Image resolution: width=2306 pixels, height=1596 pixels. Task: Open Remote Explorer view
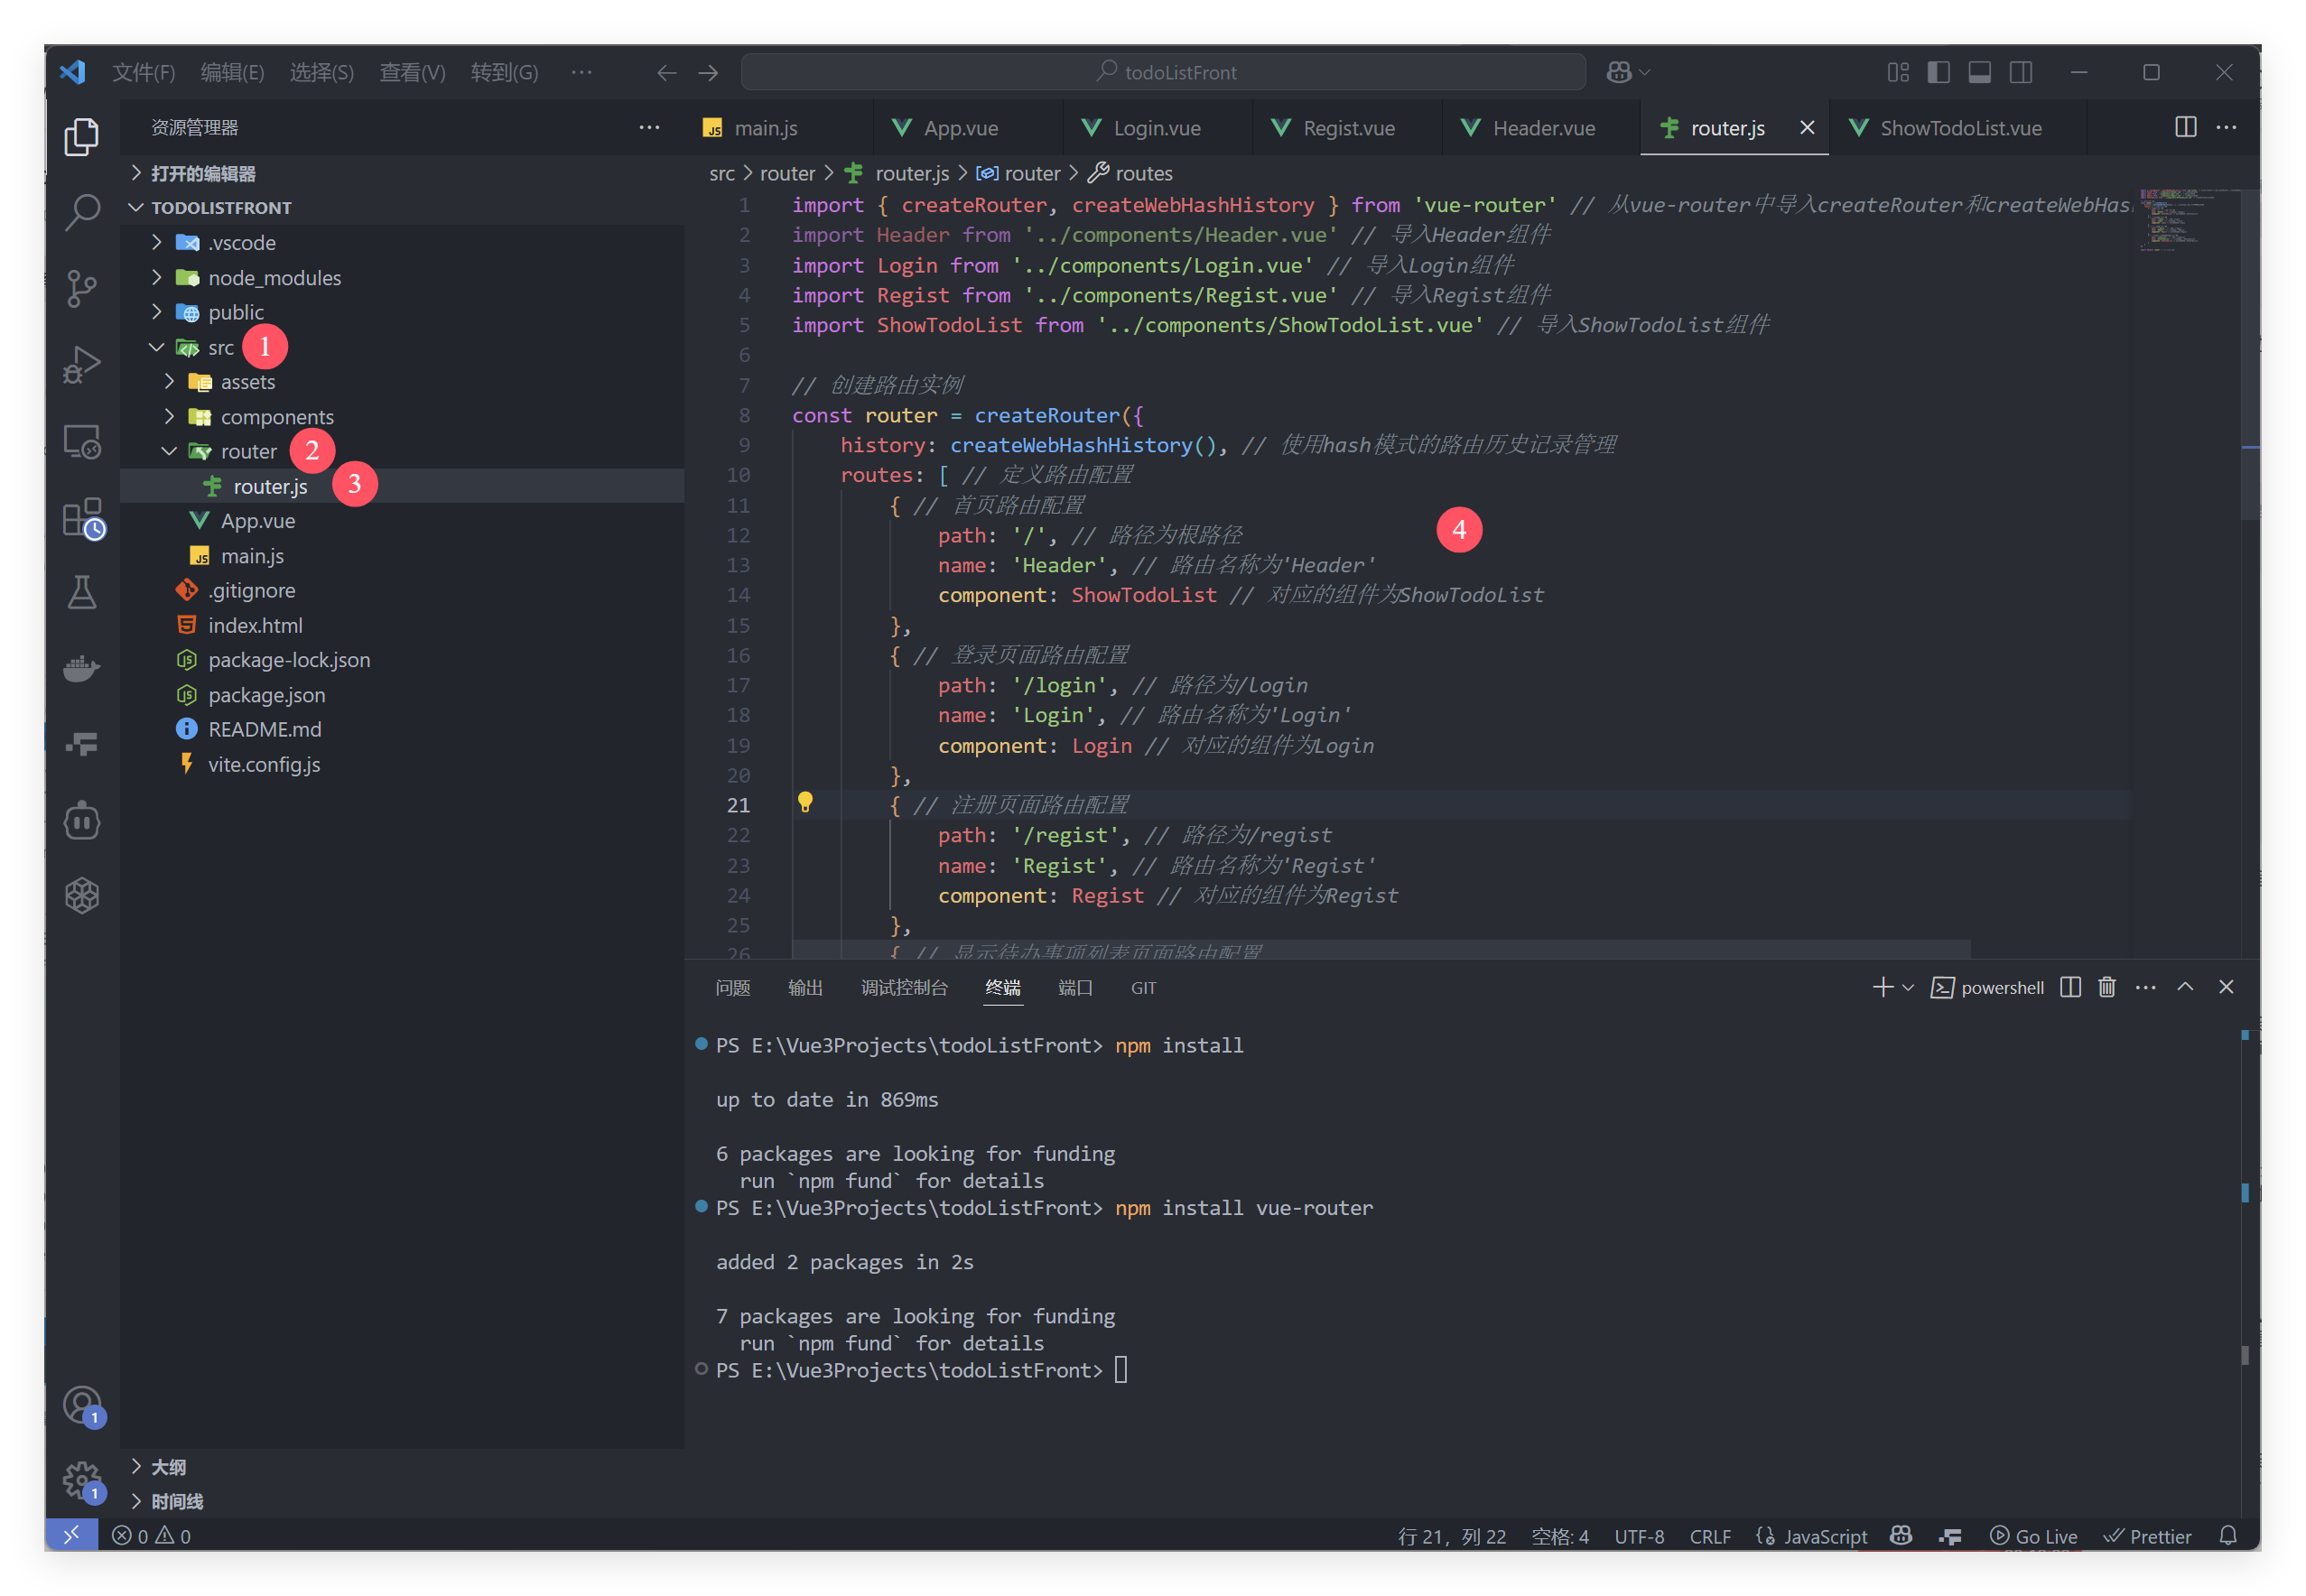coord(82,441)
